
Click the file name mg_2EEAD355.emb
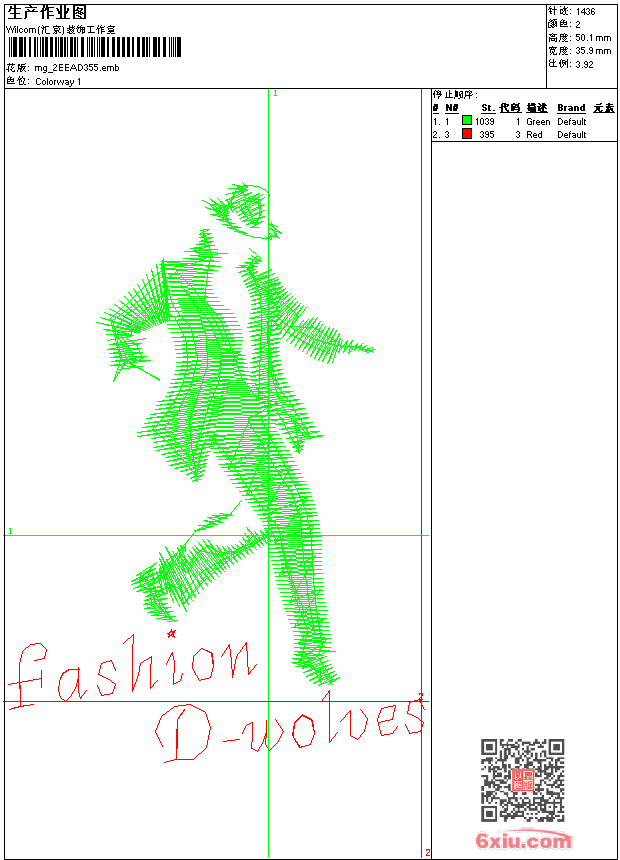tap(76, 67)
